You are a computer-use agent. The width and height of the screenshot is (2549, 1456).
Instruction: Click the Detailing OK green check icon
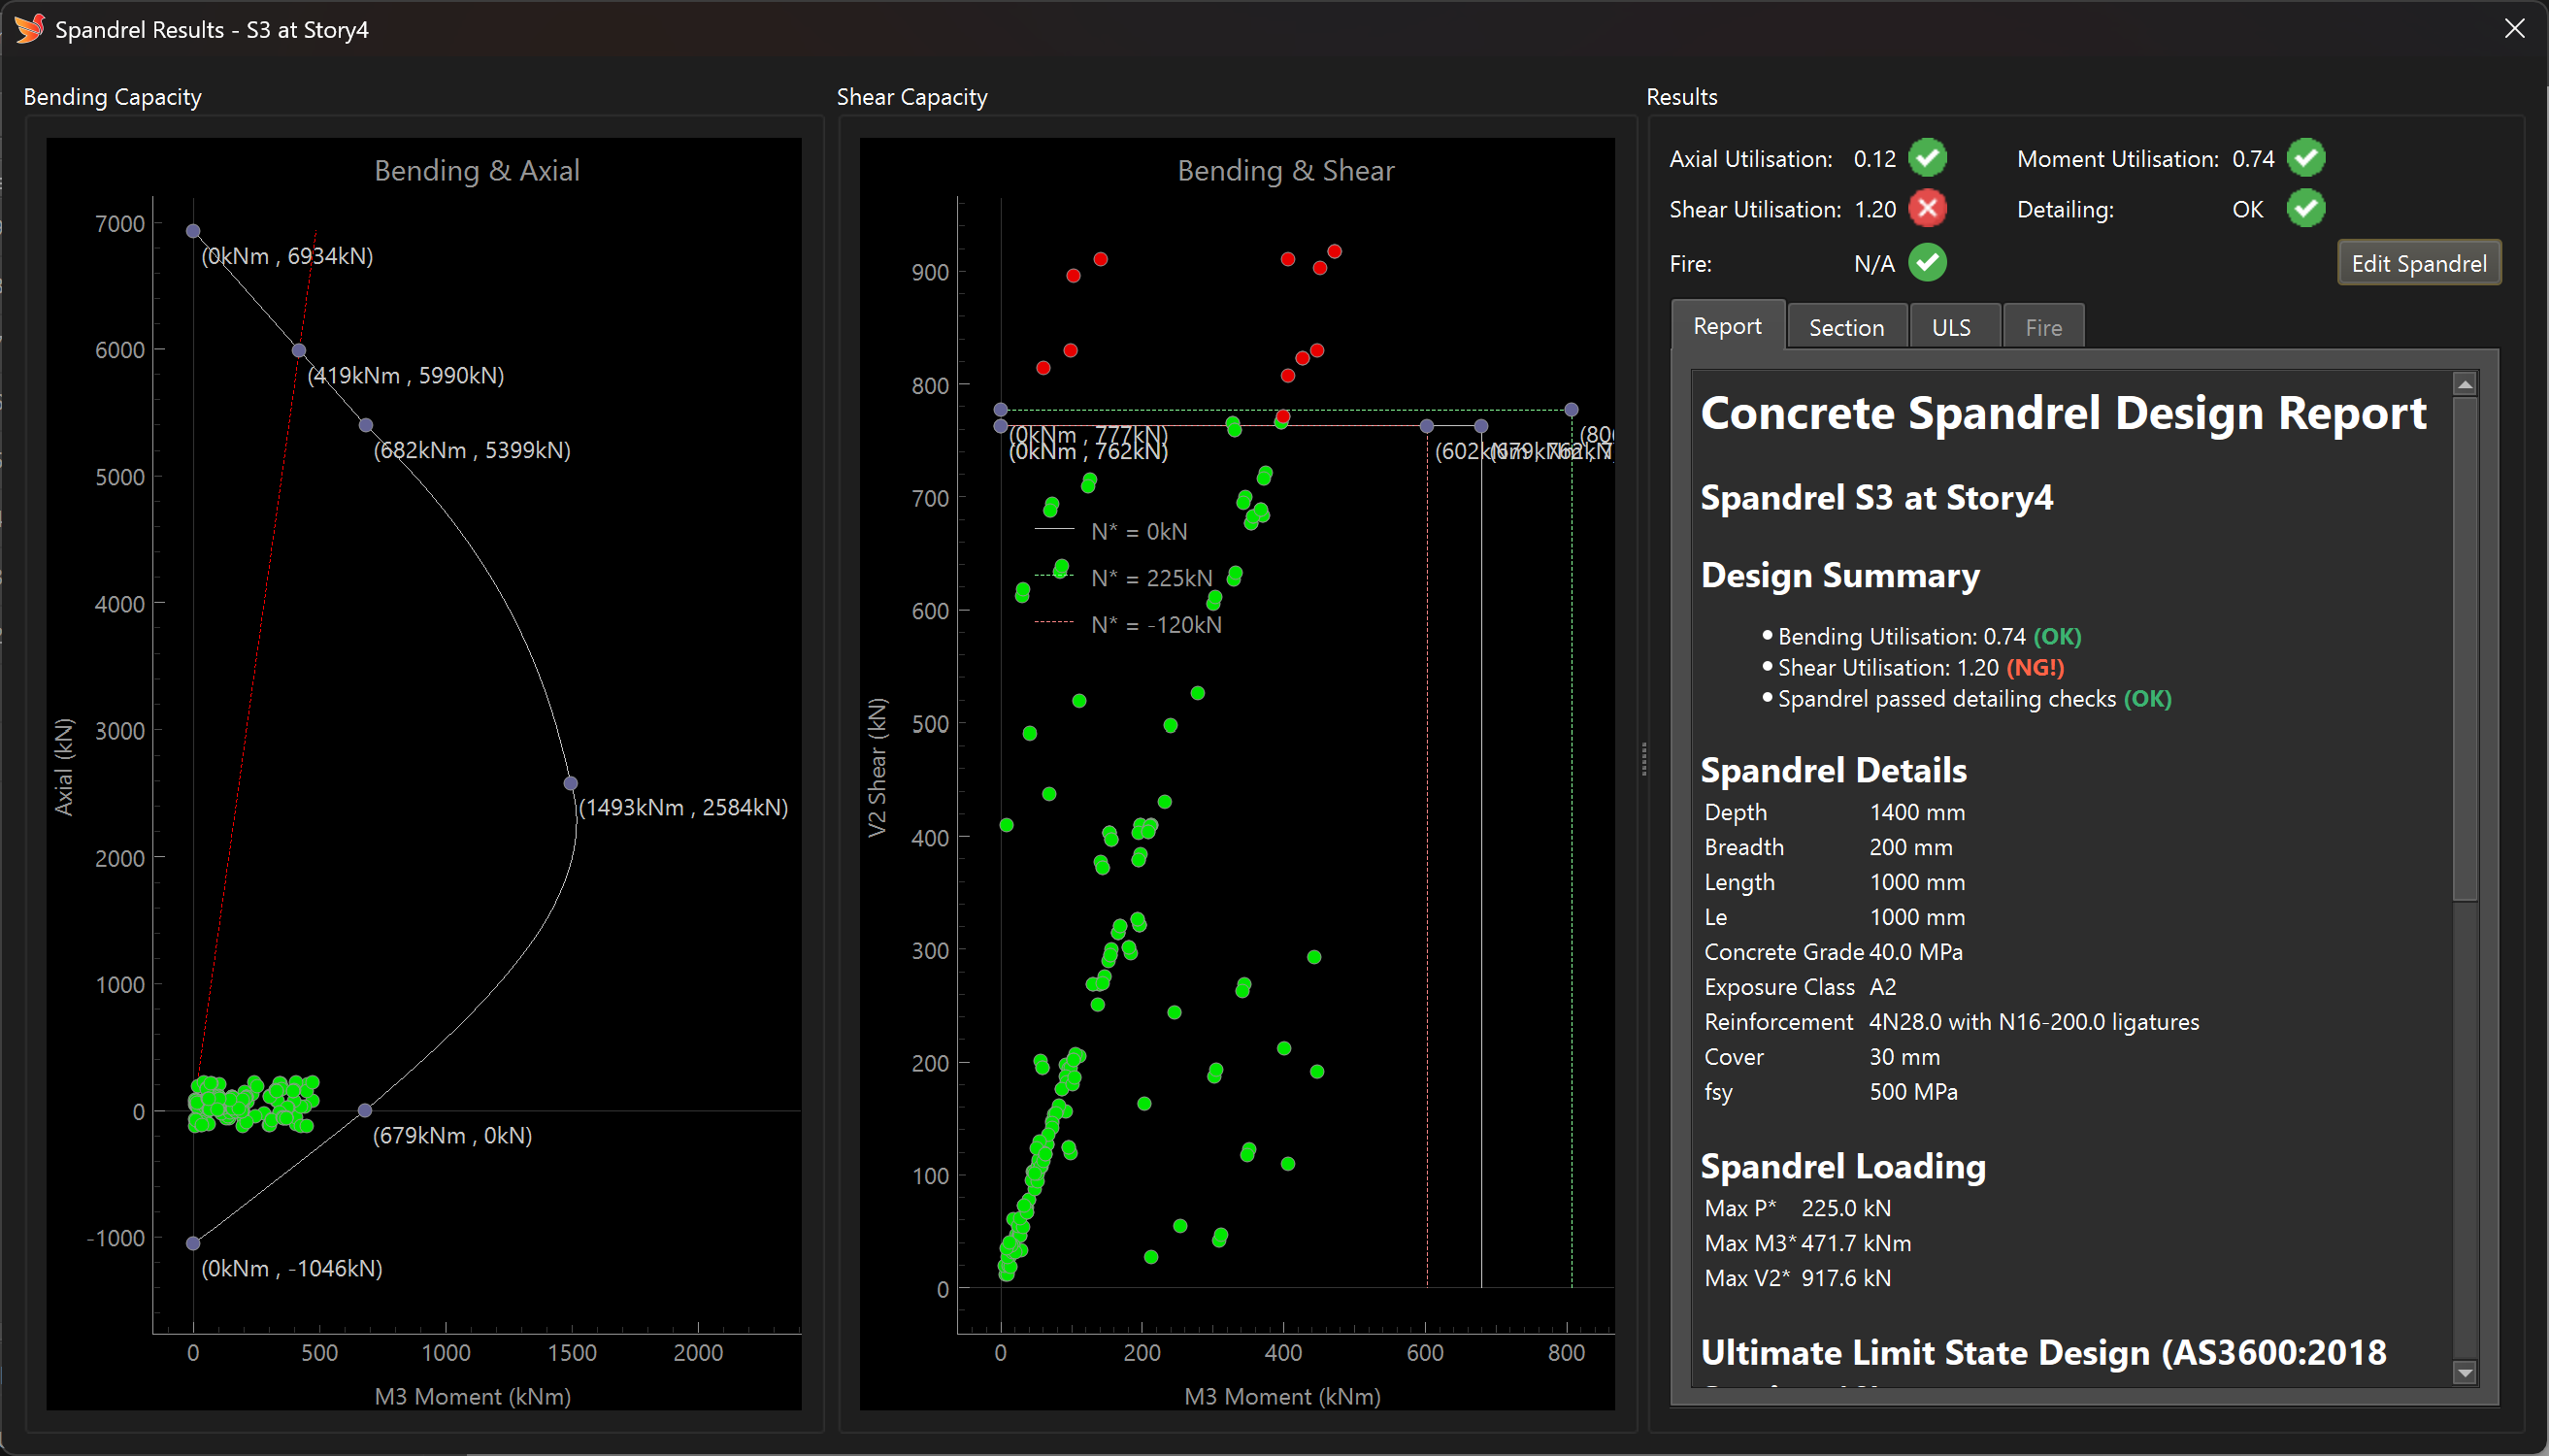point(2306,208)
